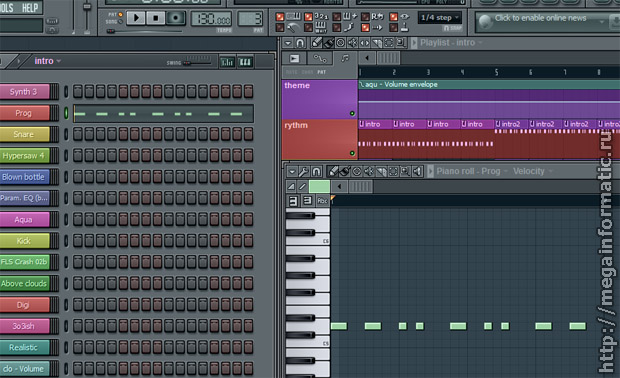
Task: Stop playback with the Stop button
Action: pos(155,18)
